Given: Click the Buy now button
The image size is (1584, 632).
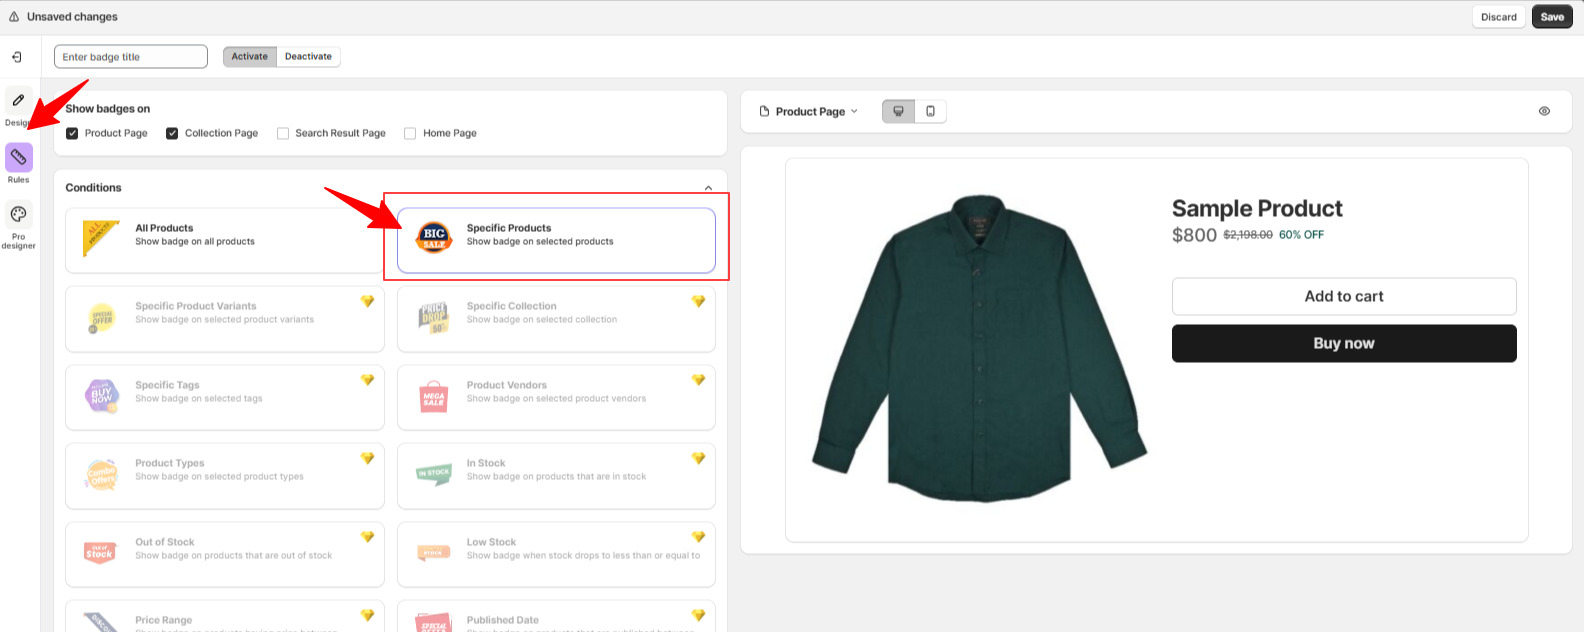Looking at the screenshot, I should tap(1344, 343).
